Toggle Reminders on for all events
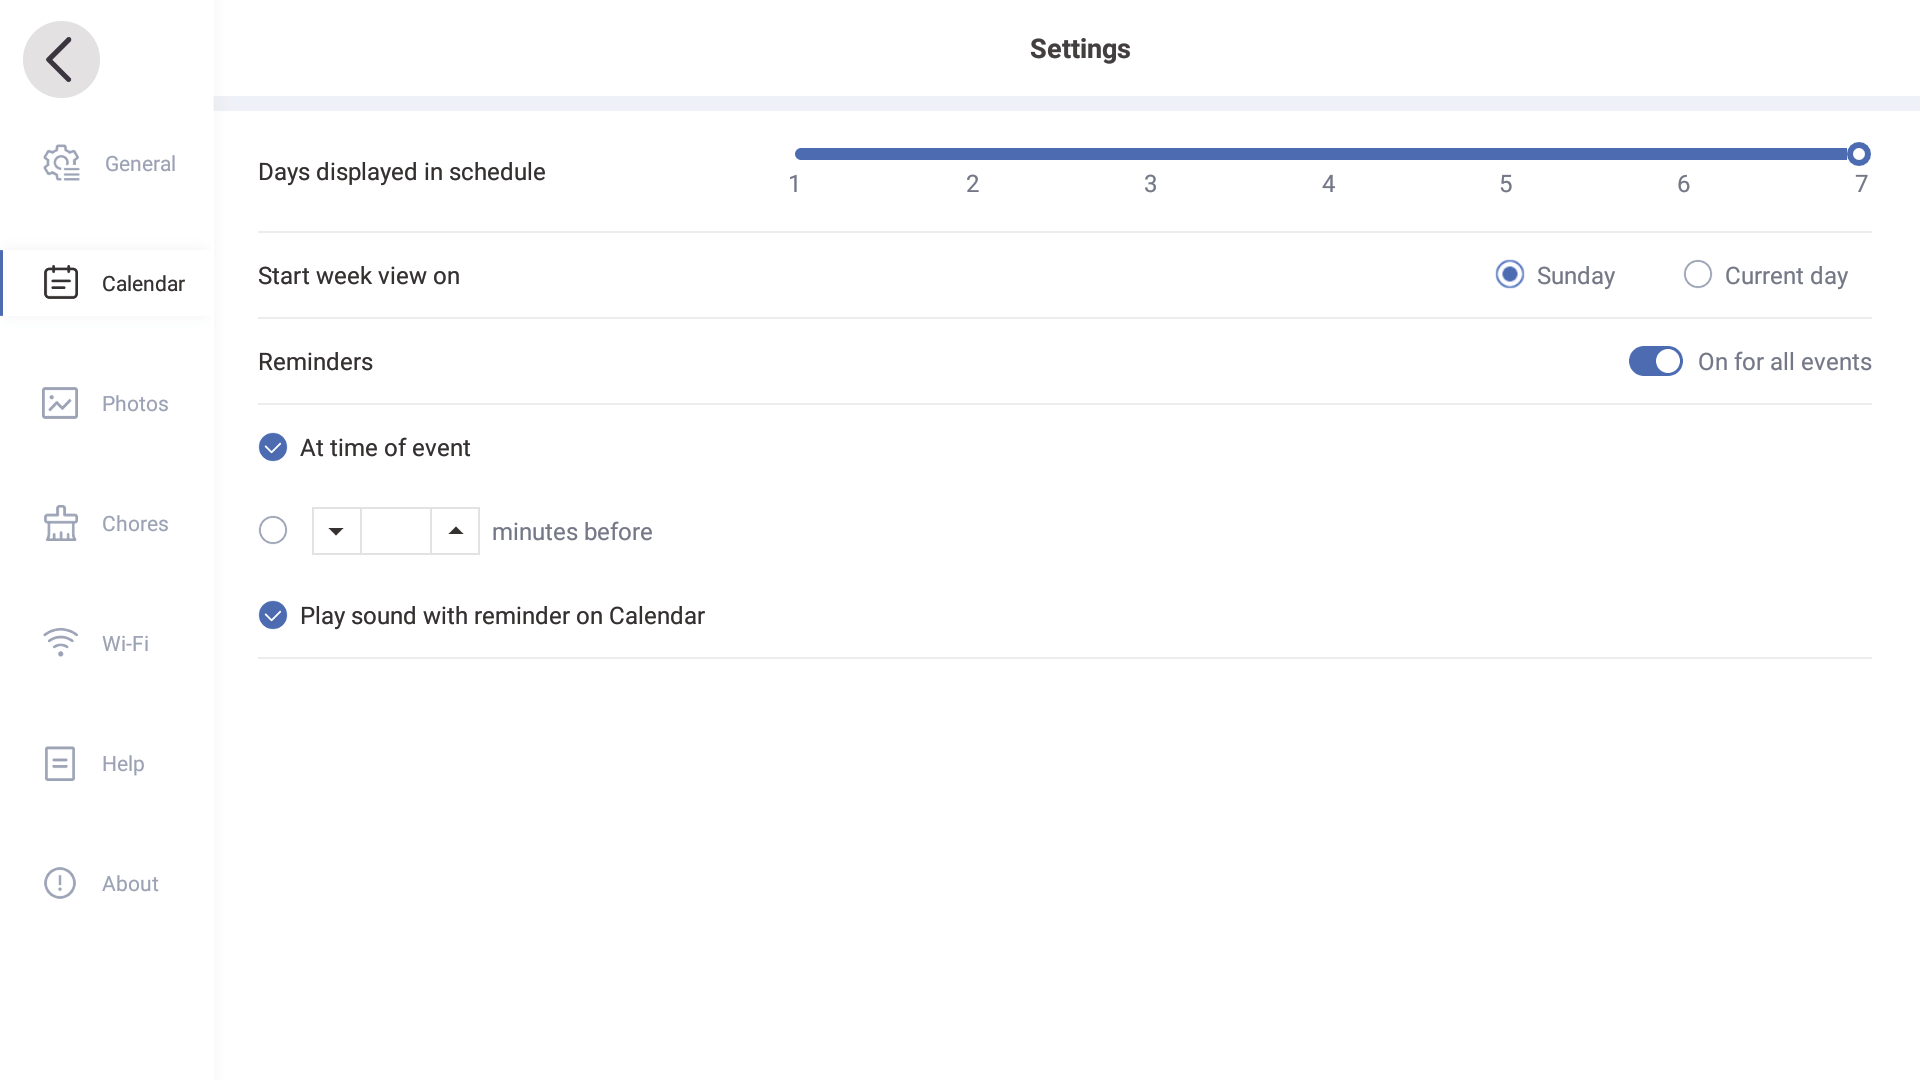1920x1080 pixels. pos(1655,361)
